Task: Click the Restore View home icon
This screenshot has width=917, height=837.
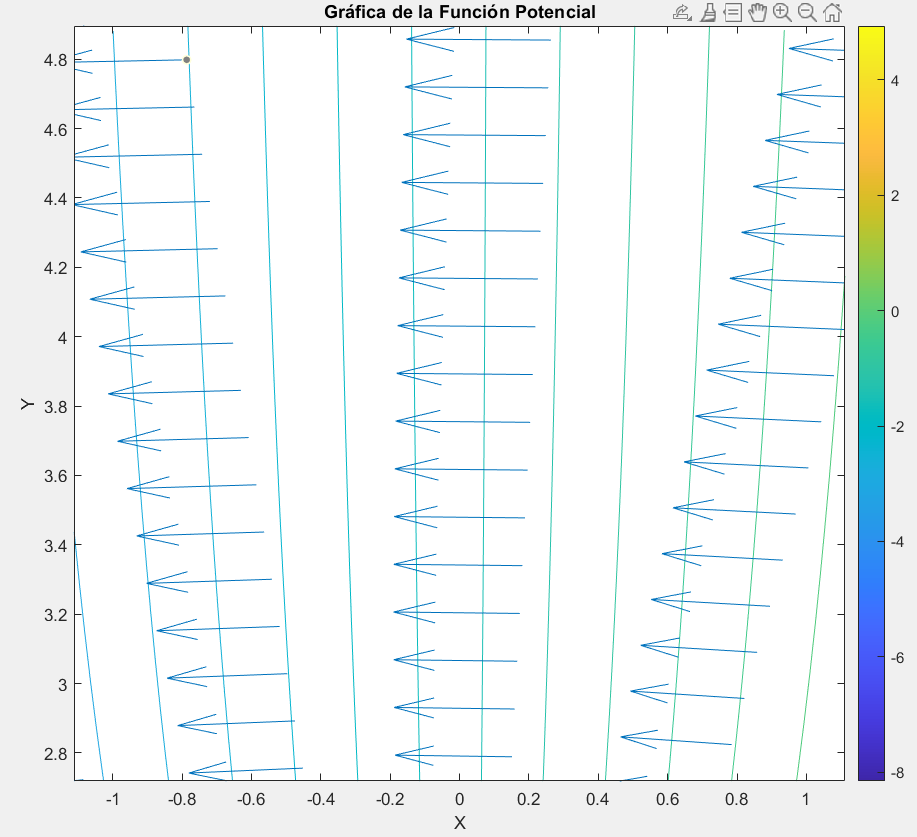Action: [831, 12]
